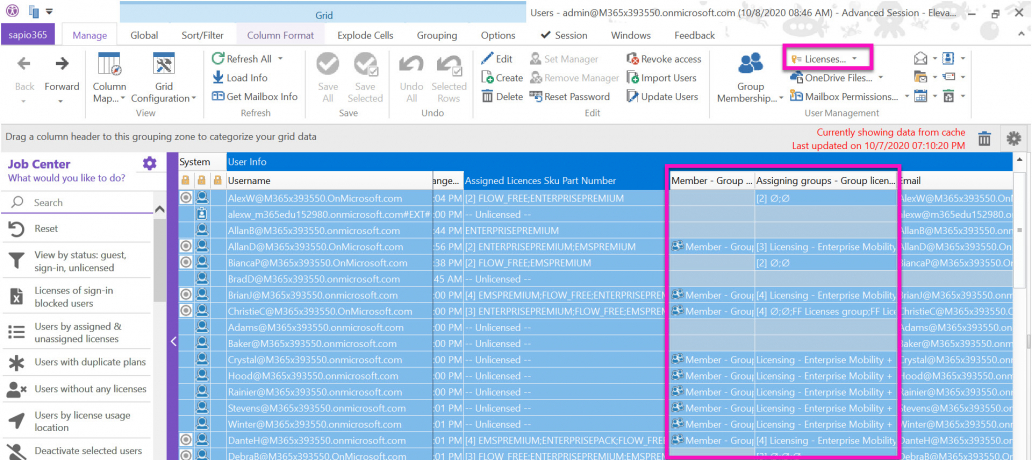The height and width of the screenshot is (460, 1032).
Task: Select the Reset job
Action: [78, 228]
